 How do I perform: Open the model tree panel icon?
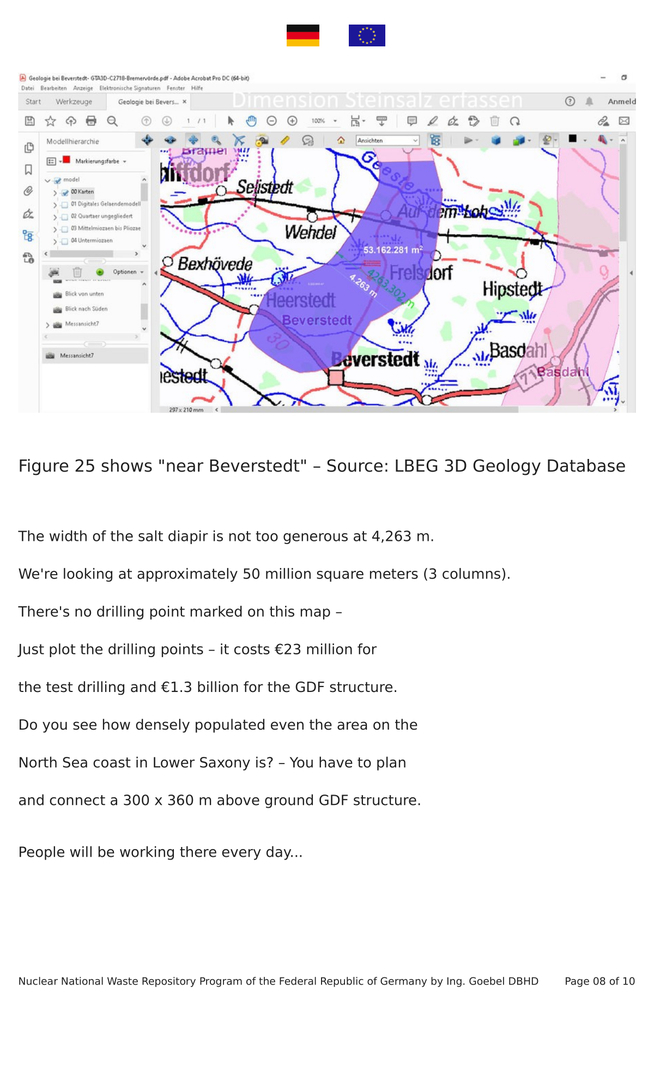tap(28, 236)
